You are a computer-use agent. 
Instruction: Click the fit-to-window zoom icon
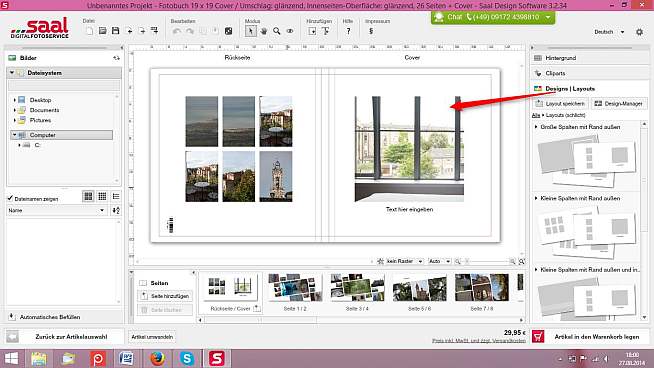521,262
